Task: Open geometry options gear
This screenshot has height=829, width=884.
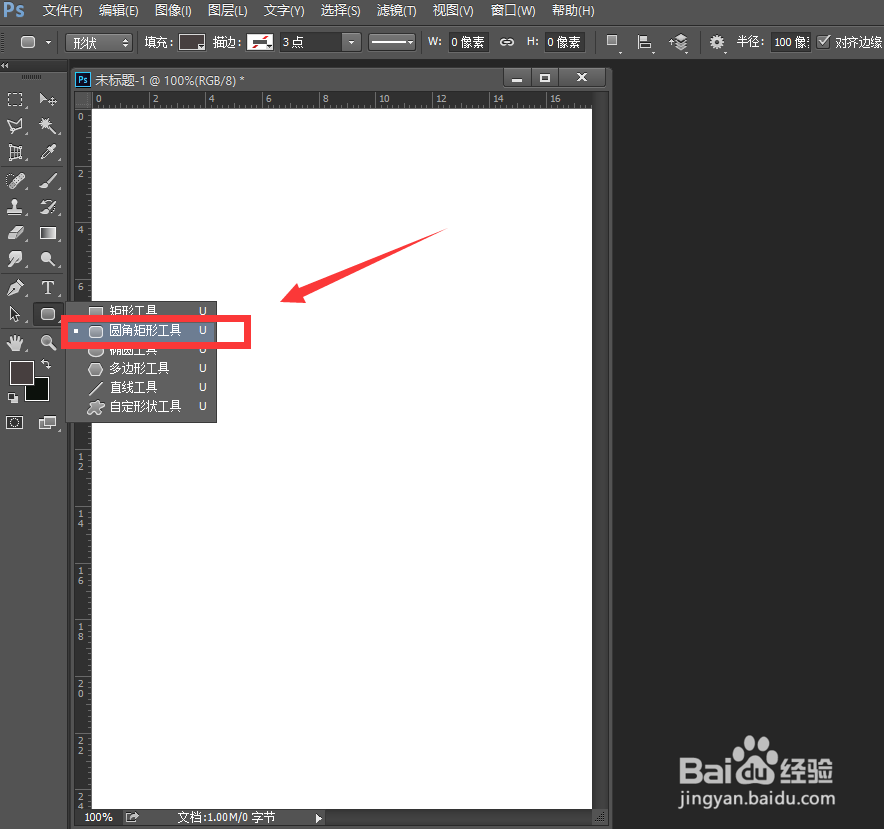Action: [717, 42]
